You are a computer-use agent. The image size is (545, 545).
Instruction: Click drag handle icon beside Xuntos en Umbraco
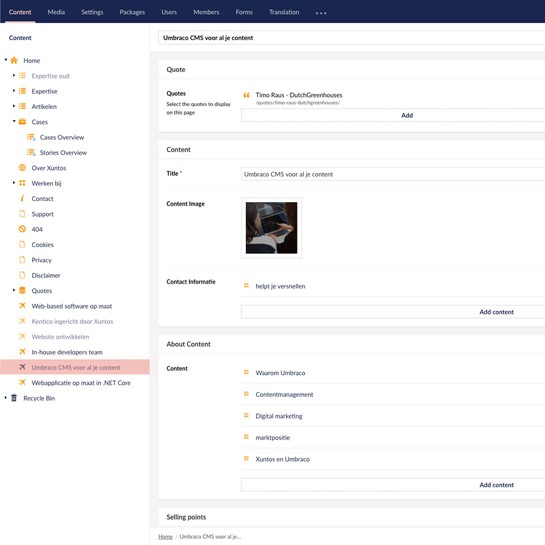click(x=246, y=459)
